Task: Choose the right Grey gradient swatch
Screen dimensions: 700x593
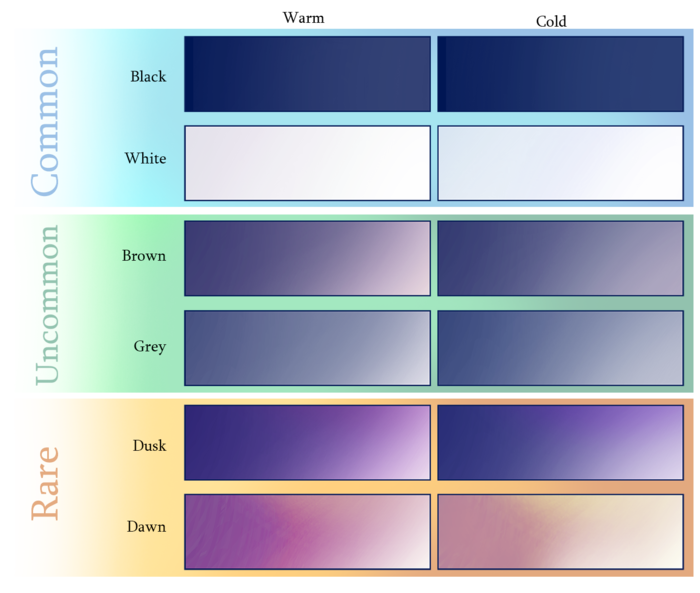Action: coord(560,347)
